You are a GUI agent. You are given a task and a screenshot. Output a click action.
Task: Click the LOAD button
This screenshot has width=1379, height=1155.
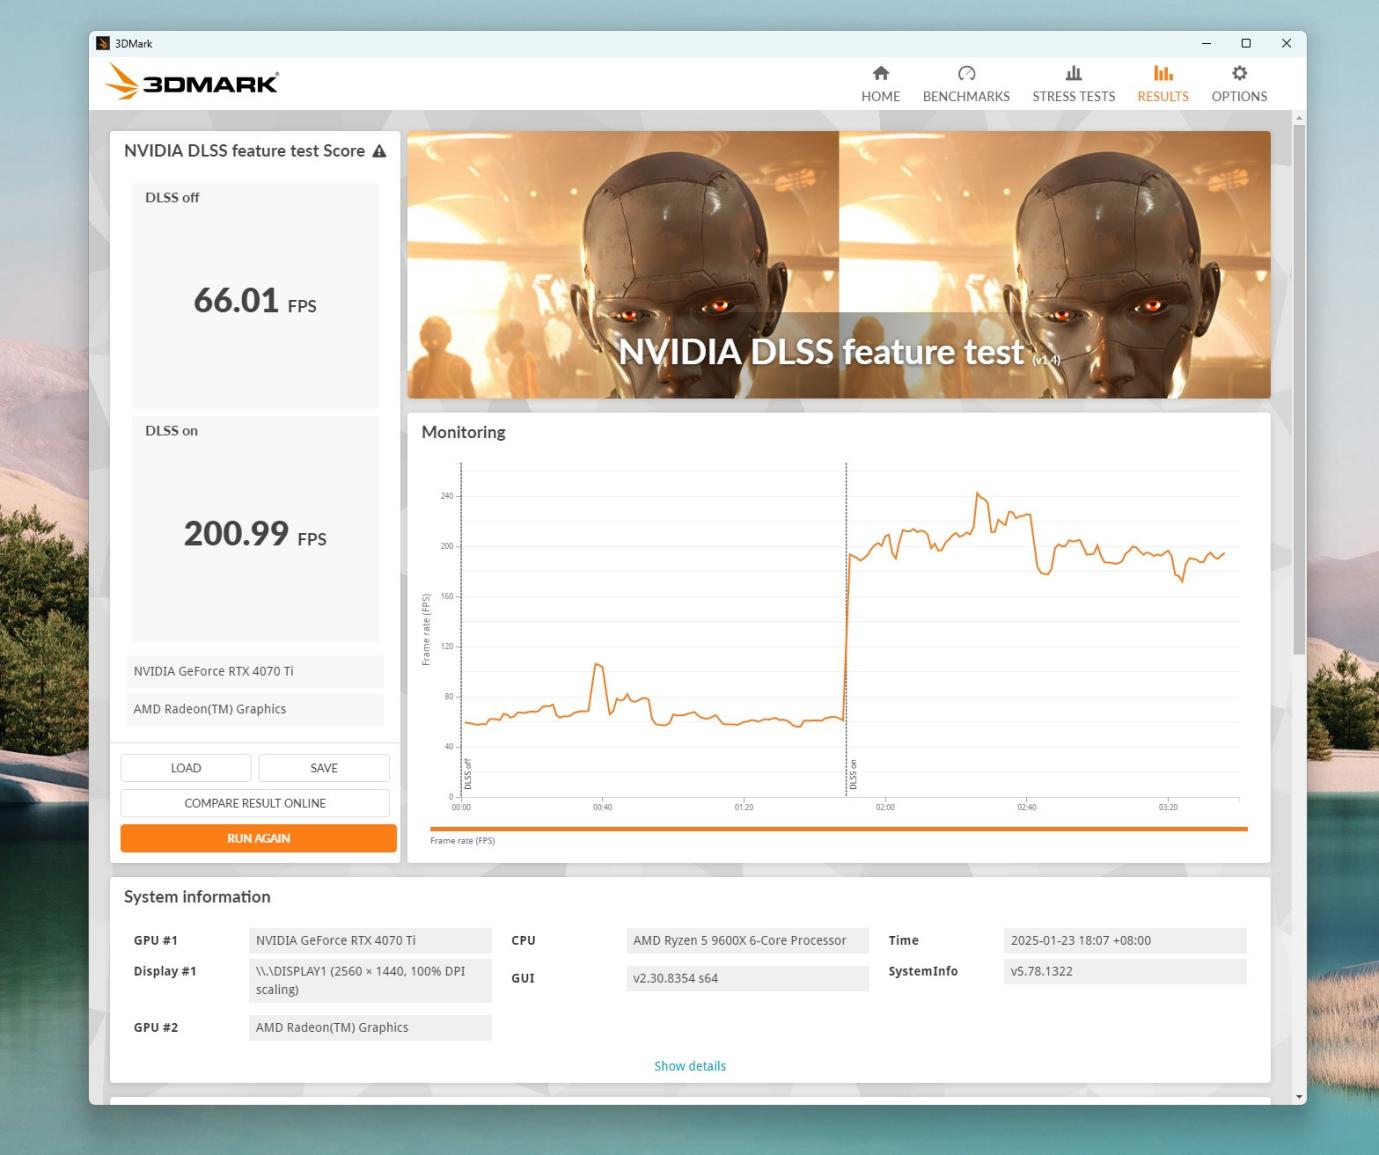coord(186,768)
